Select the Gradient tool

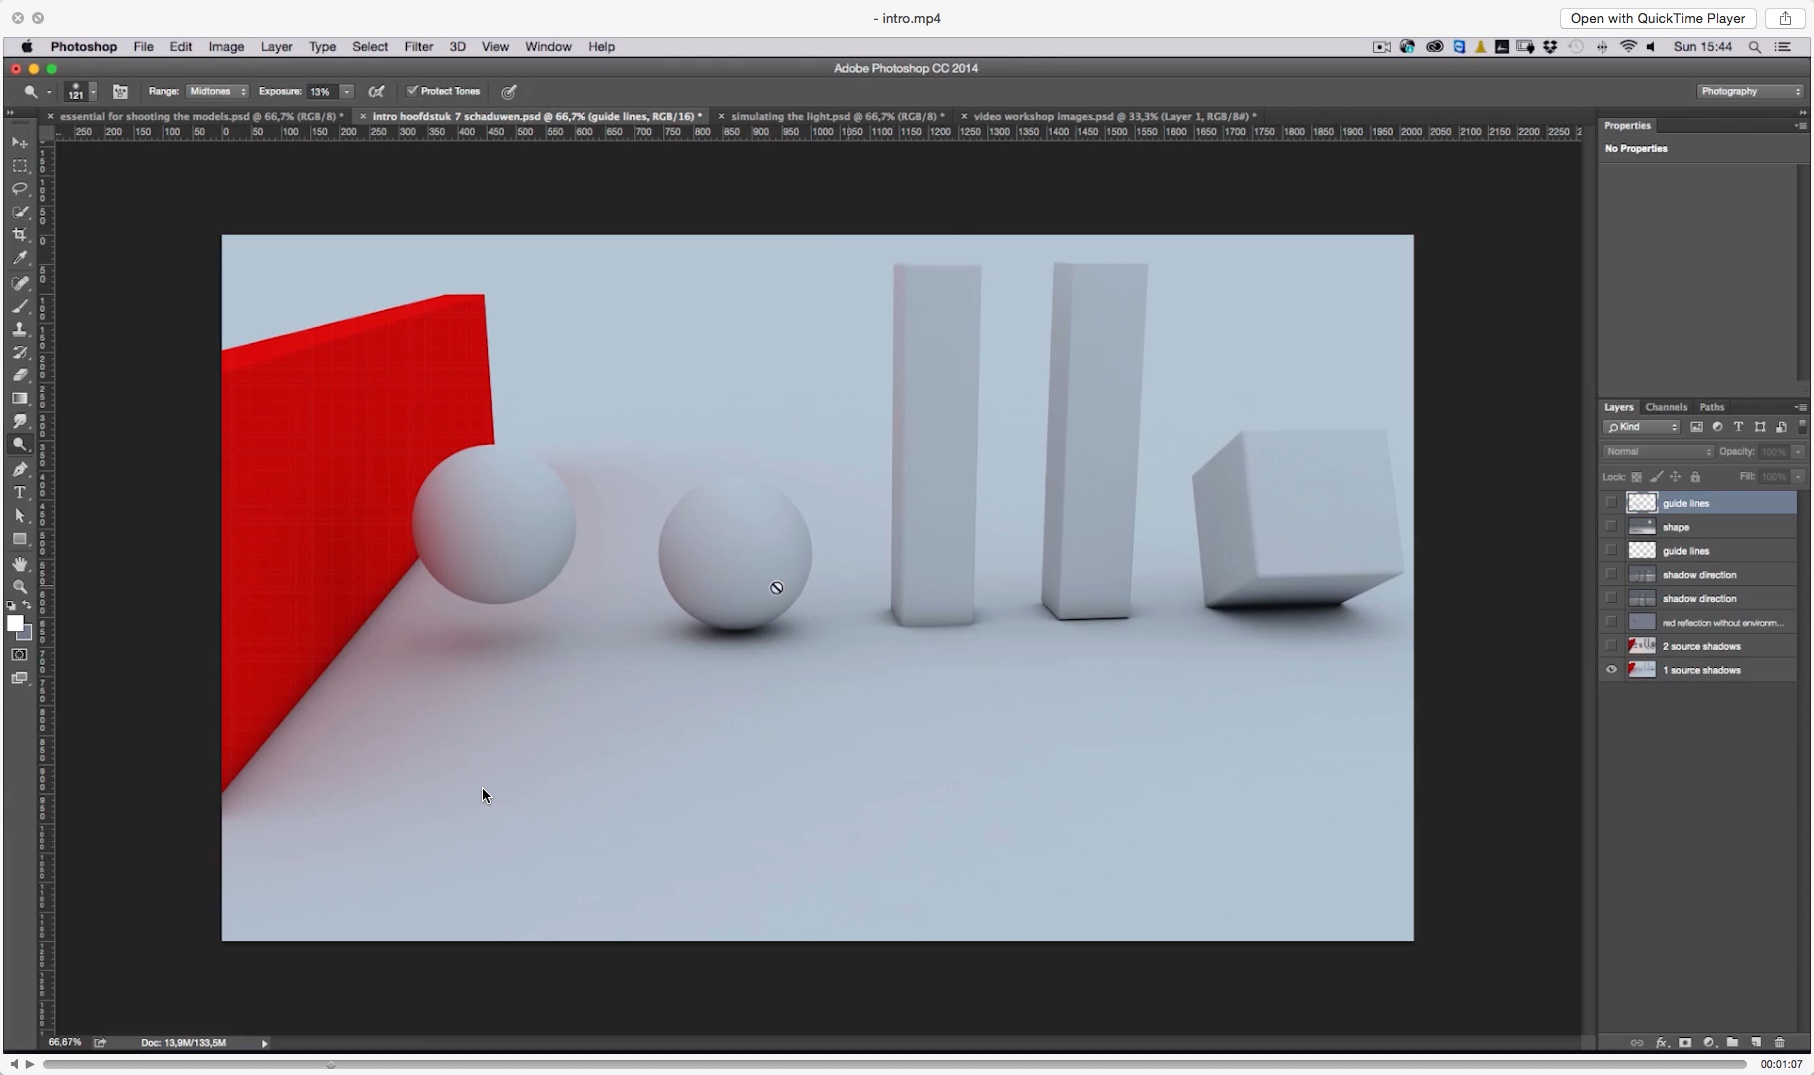point(20,398)
